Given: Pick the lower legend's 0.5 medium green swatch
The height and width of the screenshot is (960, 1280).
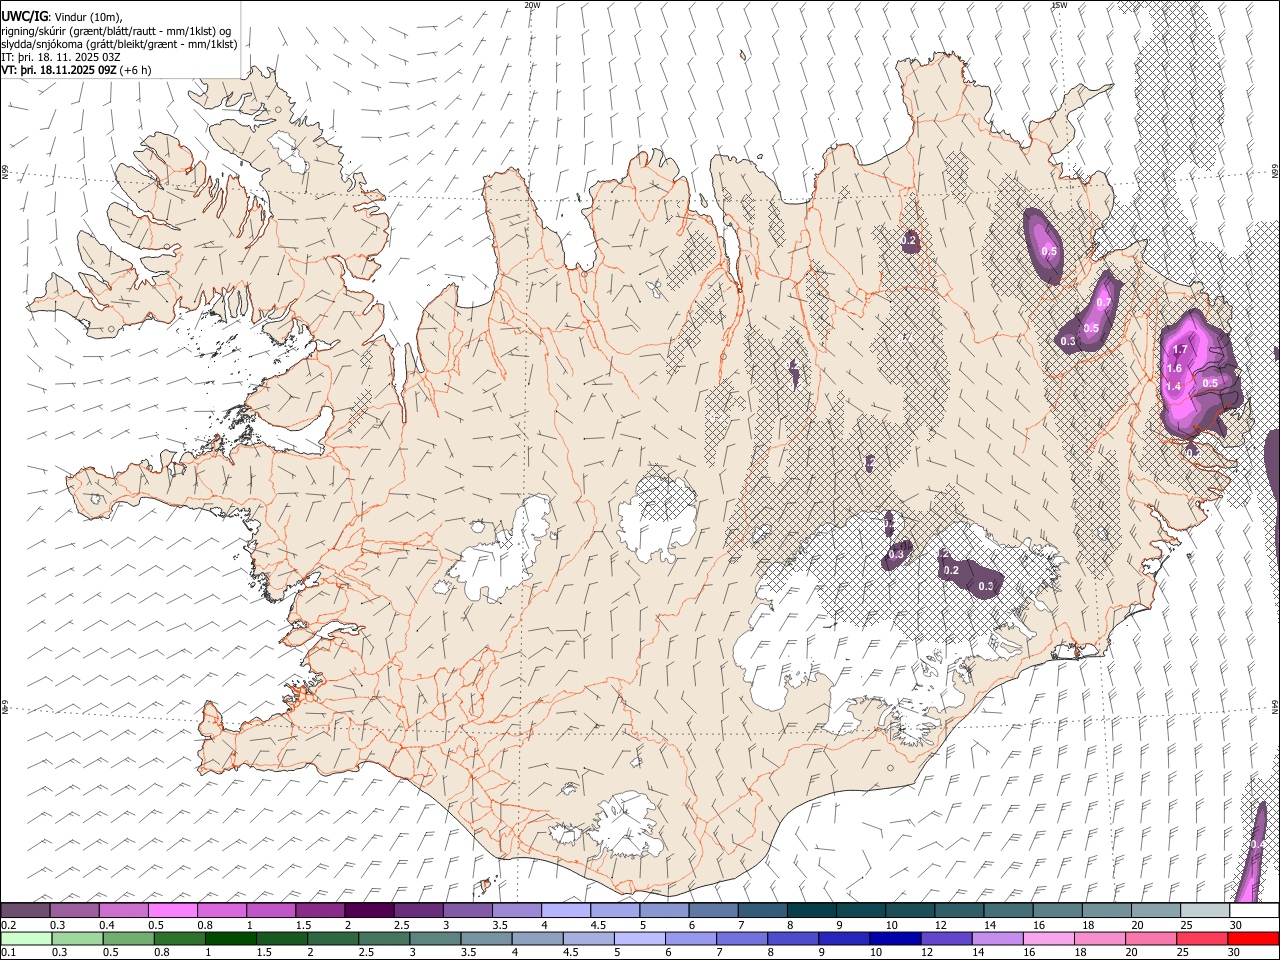Looking at the screenshot, I should point(128,938).
